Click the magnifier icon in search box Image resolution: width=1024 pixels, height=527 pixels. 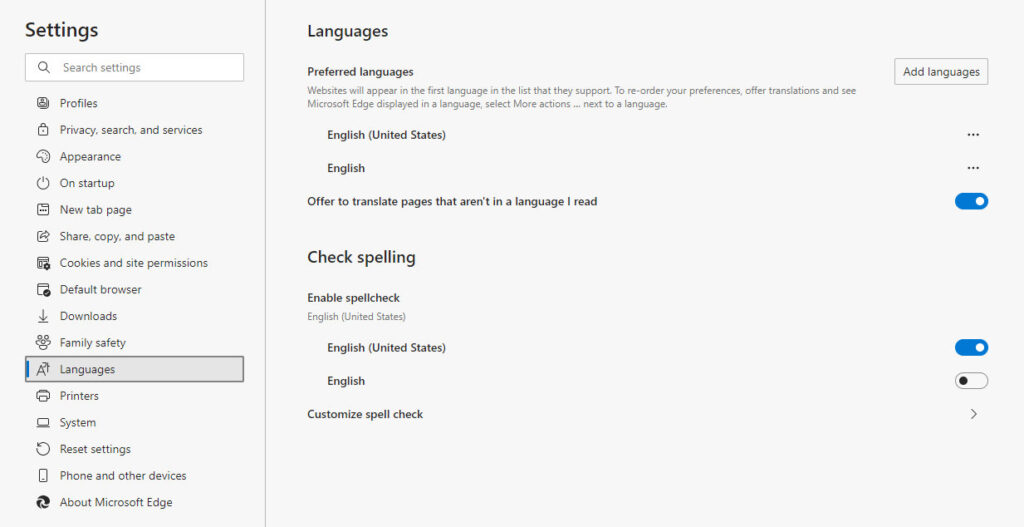[44, 67]
